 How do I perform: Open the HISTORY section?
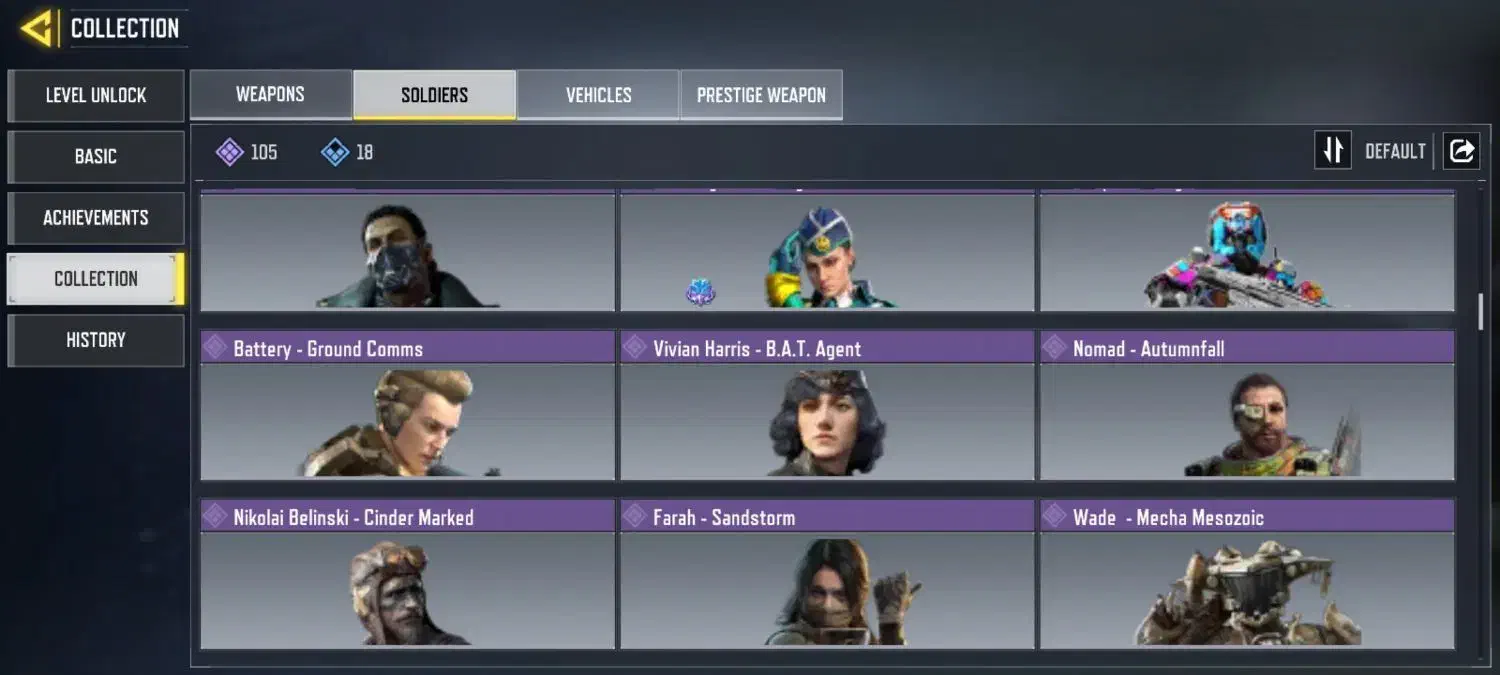(x=96, y=340)
